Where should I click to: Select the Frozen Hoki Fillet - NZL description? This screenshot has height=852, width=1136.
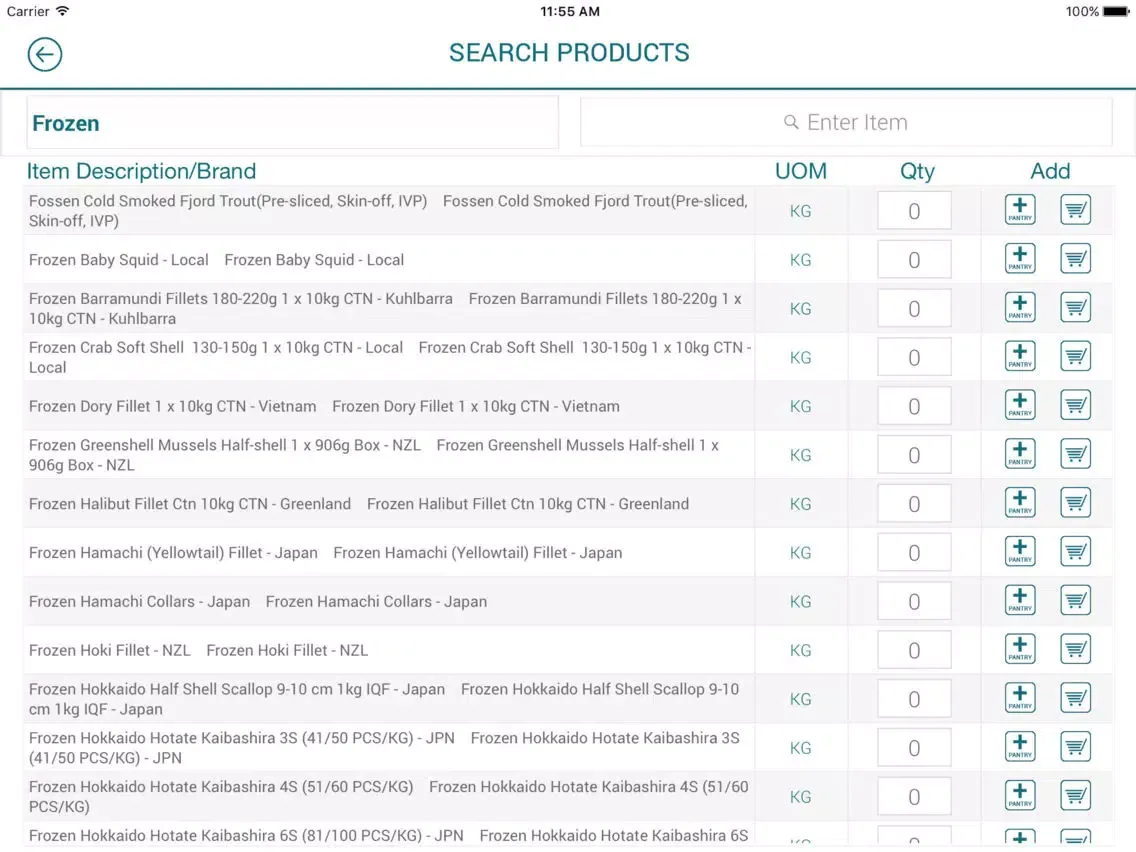tap(199, 650)
